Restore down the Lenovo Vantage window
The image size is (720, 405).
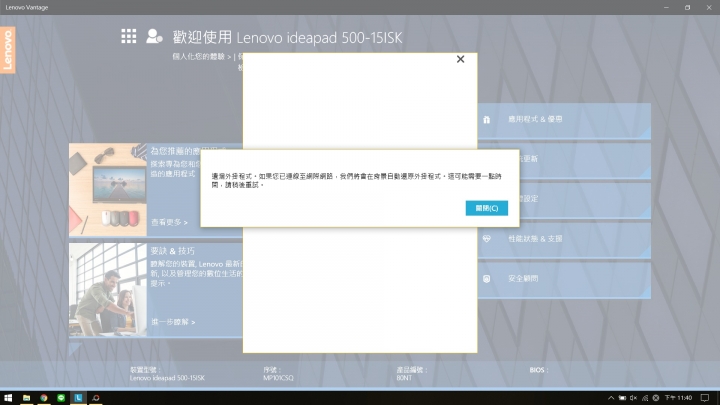click(x=687, y=7)
